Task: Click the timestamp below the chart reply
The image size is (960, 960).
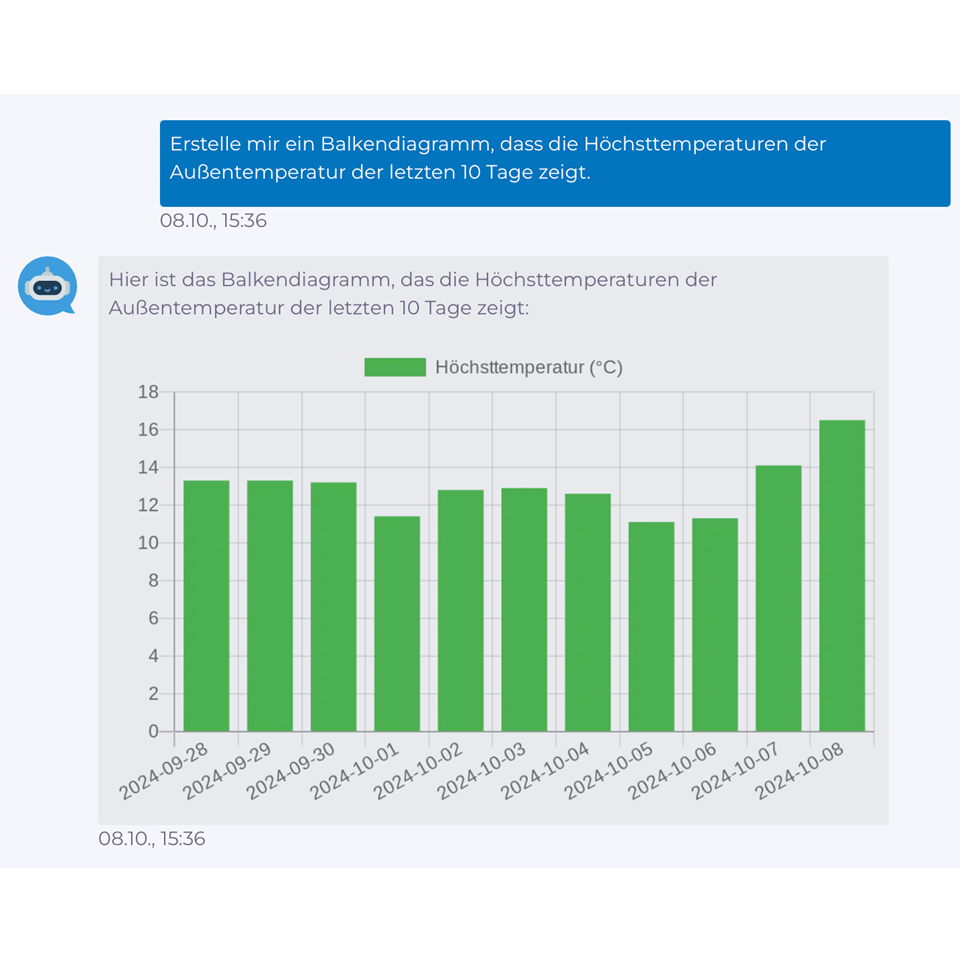Action: 151,839
